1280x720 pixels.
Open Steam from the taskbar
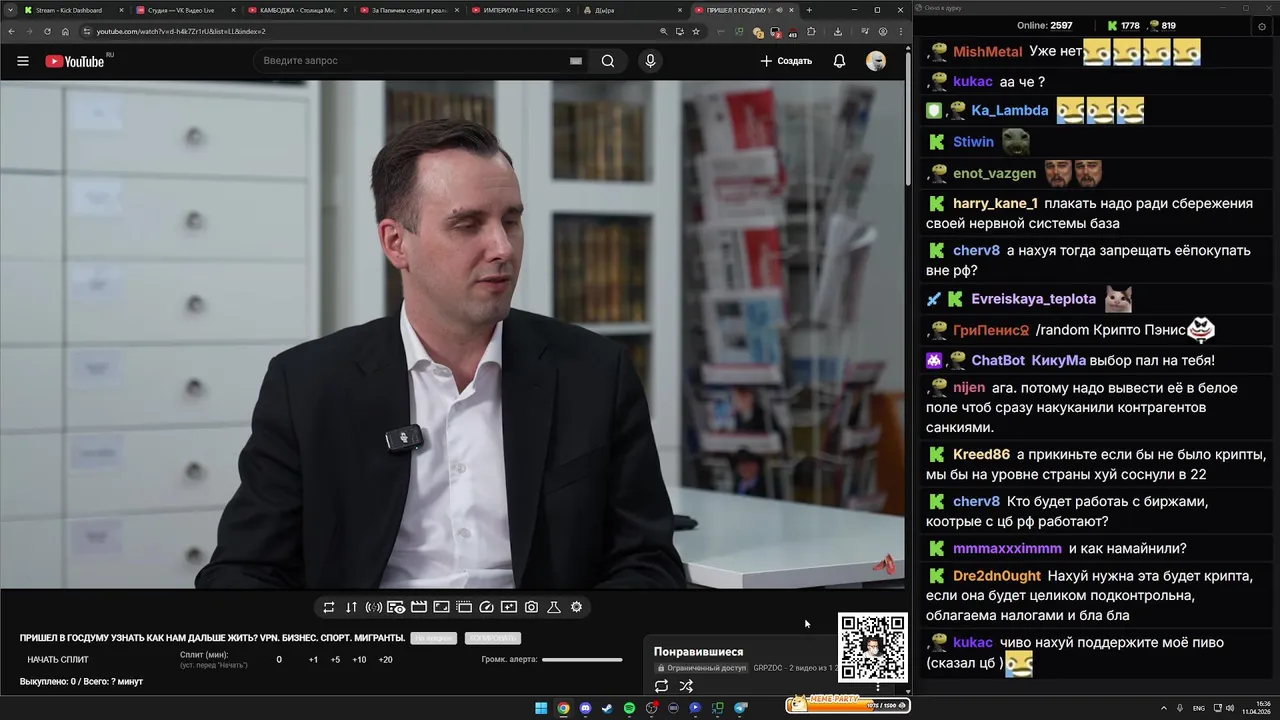point(607,708)
